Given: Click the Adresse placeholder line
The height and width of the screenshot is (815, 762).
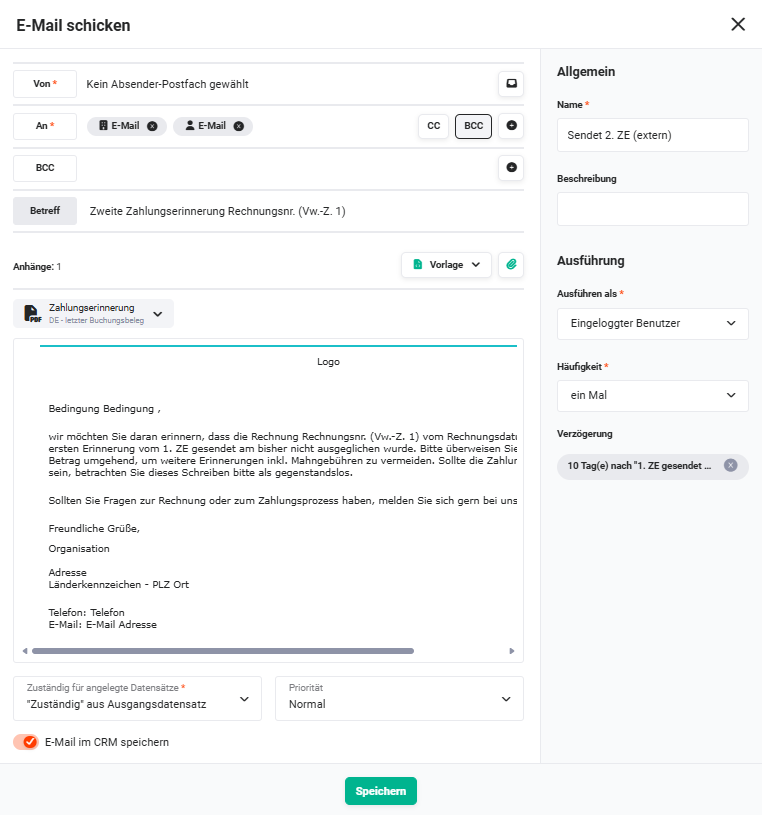Looking at the screenshot, I should (68, 573).
